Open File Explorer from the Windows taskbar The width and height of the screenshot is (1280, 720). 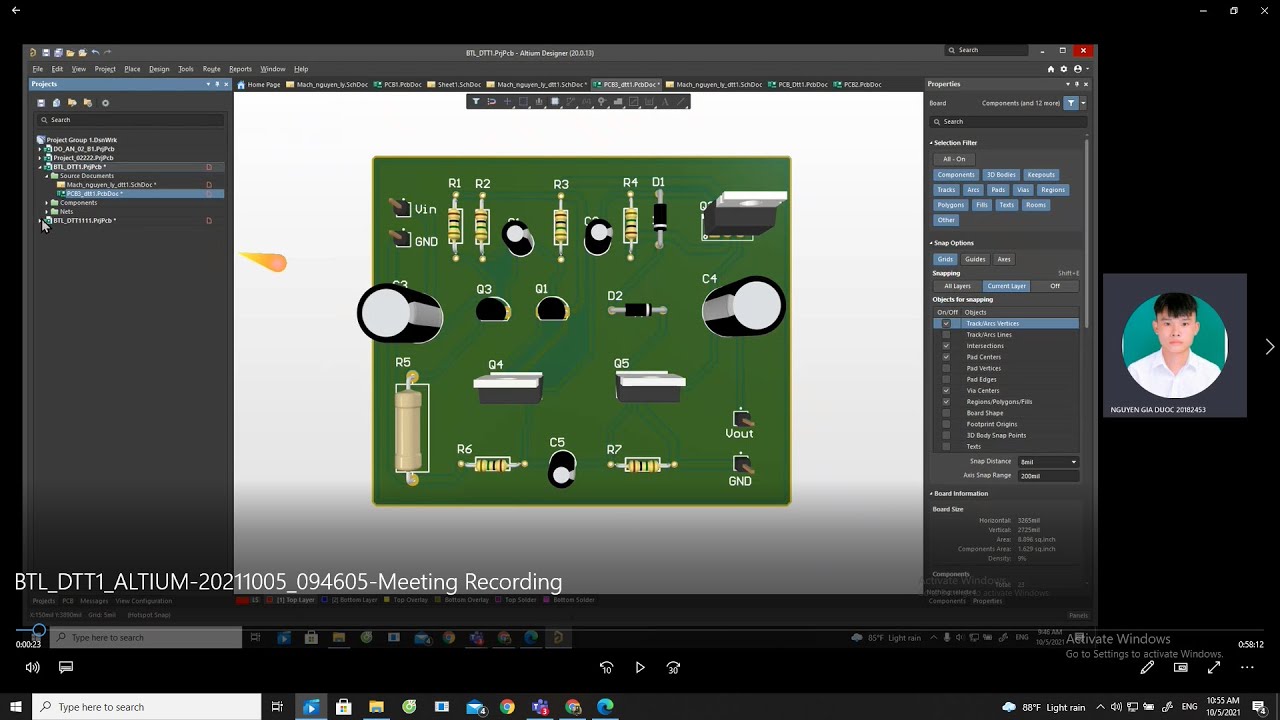point(376,707)
